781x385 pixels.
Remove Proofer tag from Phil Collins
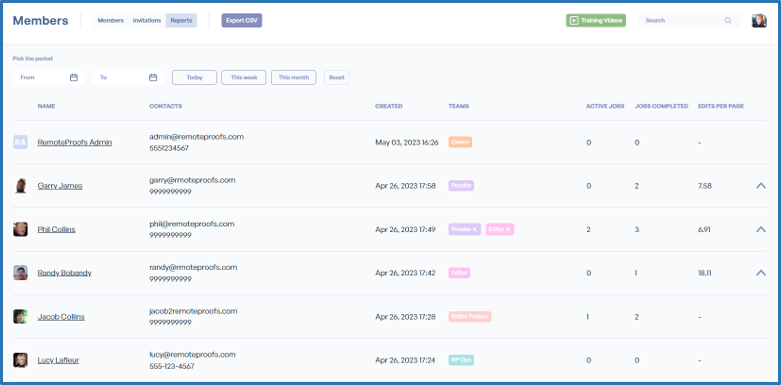tap(475, 230)
